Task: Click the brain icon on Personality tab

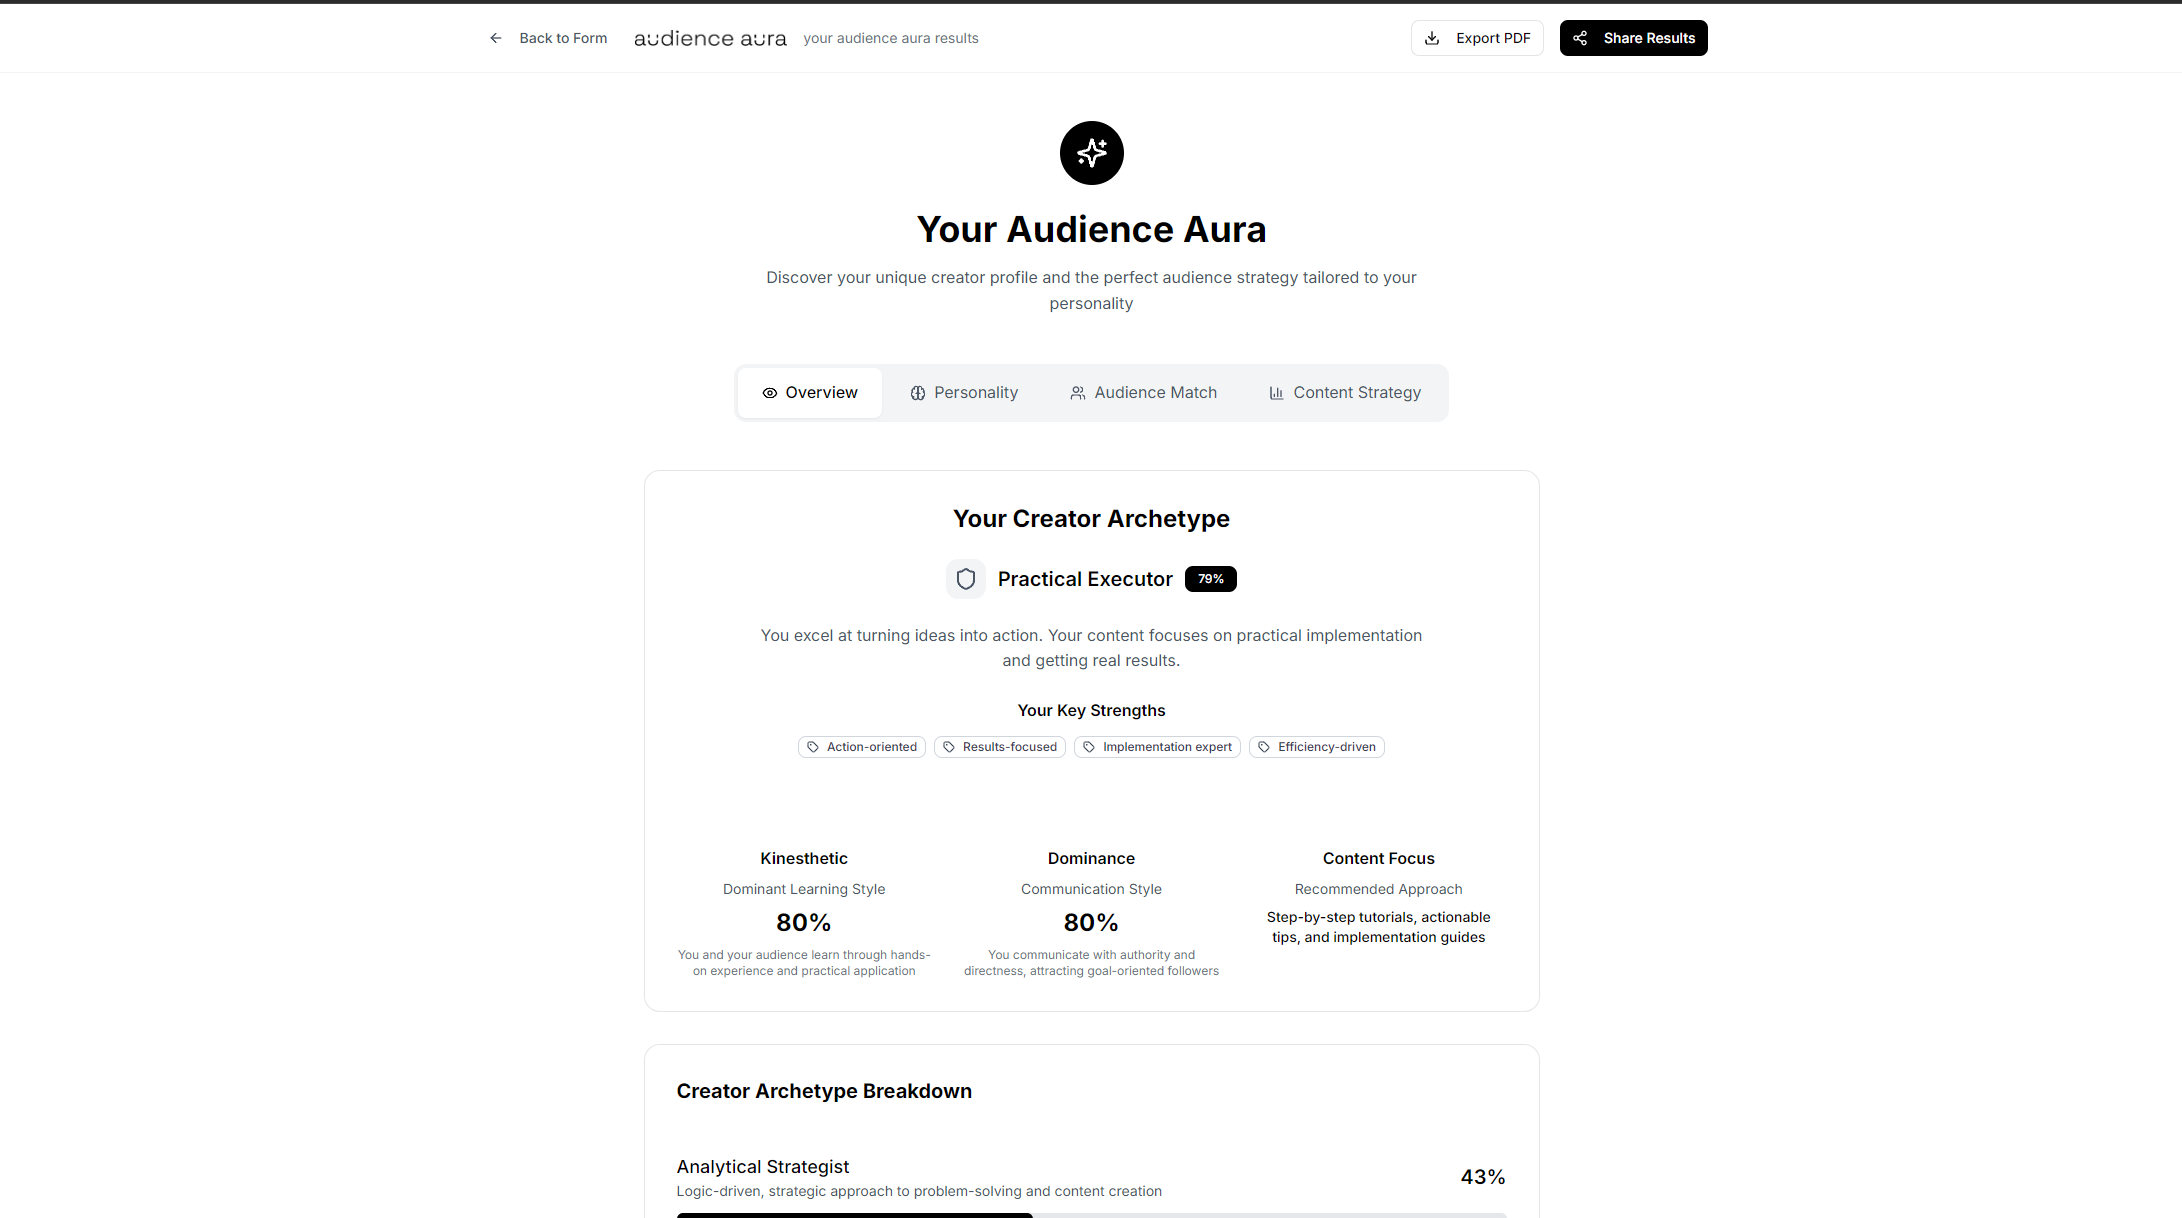Action: tap(917, 393)
